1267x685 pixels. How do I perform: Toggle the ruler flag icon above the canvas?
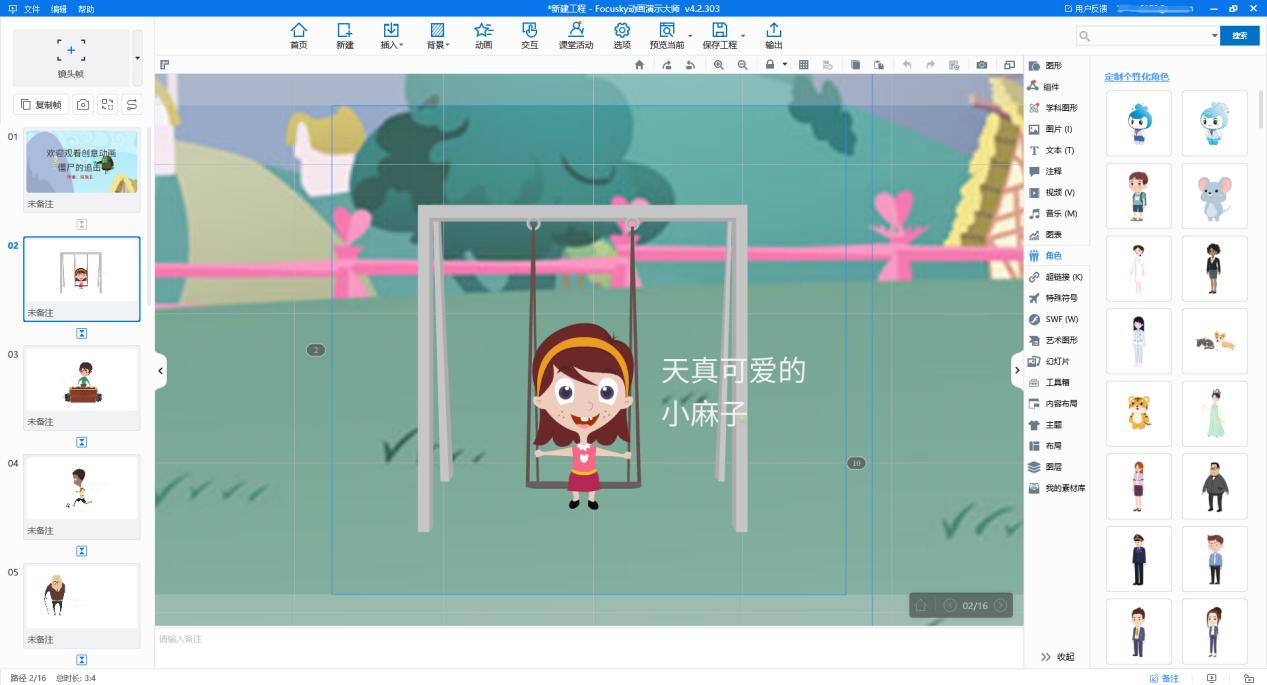tap(165, 64)
